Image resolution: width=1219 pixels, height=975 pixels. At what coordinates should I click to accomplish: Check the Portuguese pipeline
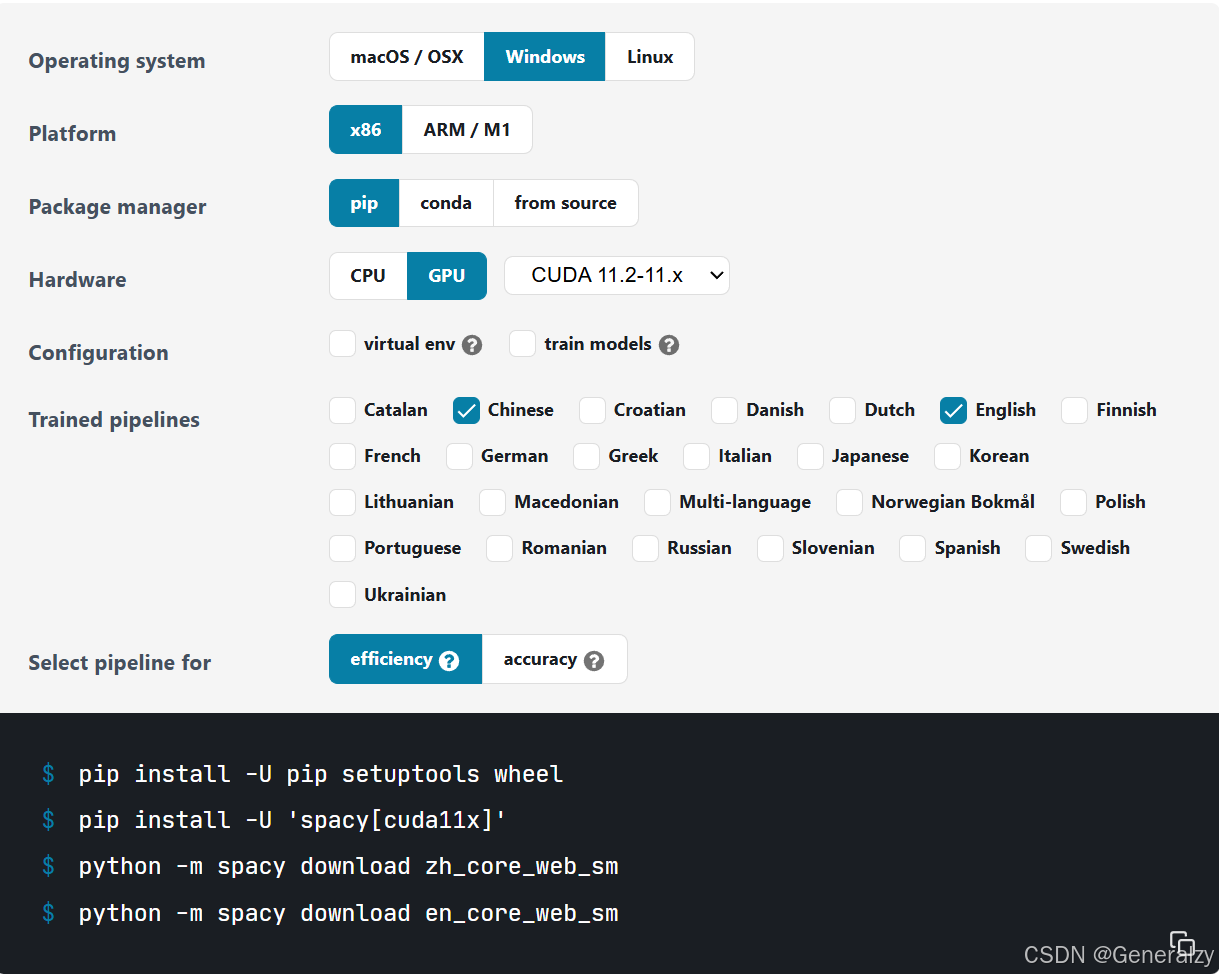[x=343, y=548]
